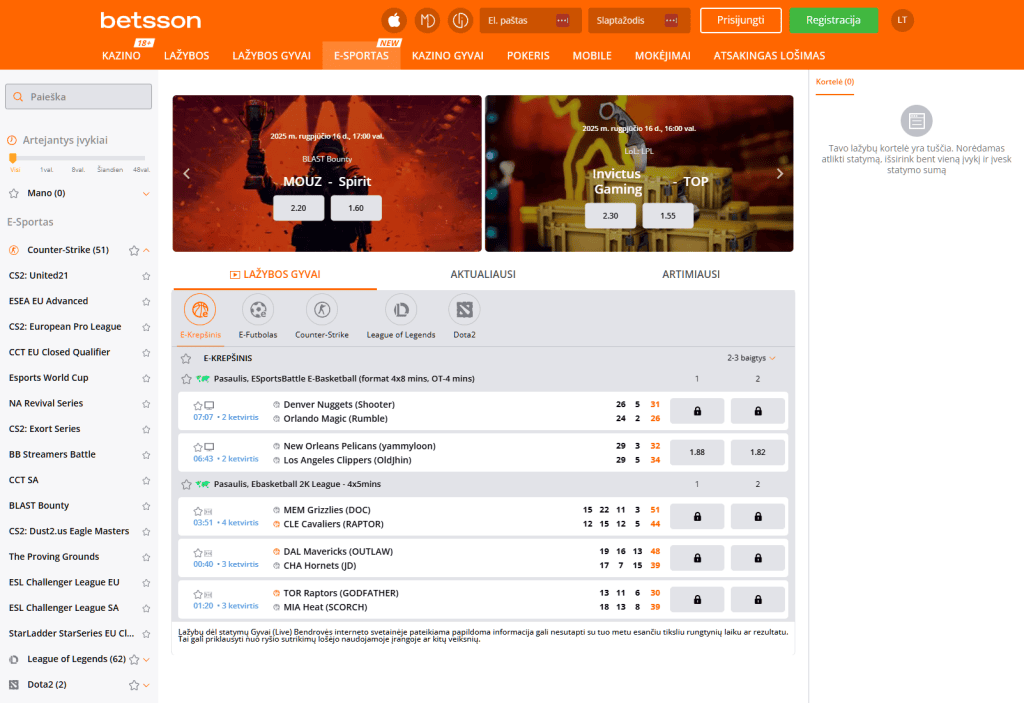Click the third round header login icon

click(460, 20)
